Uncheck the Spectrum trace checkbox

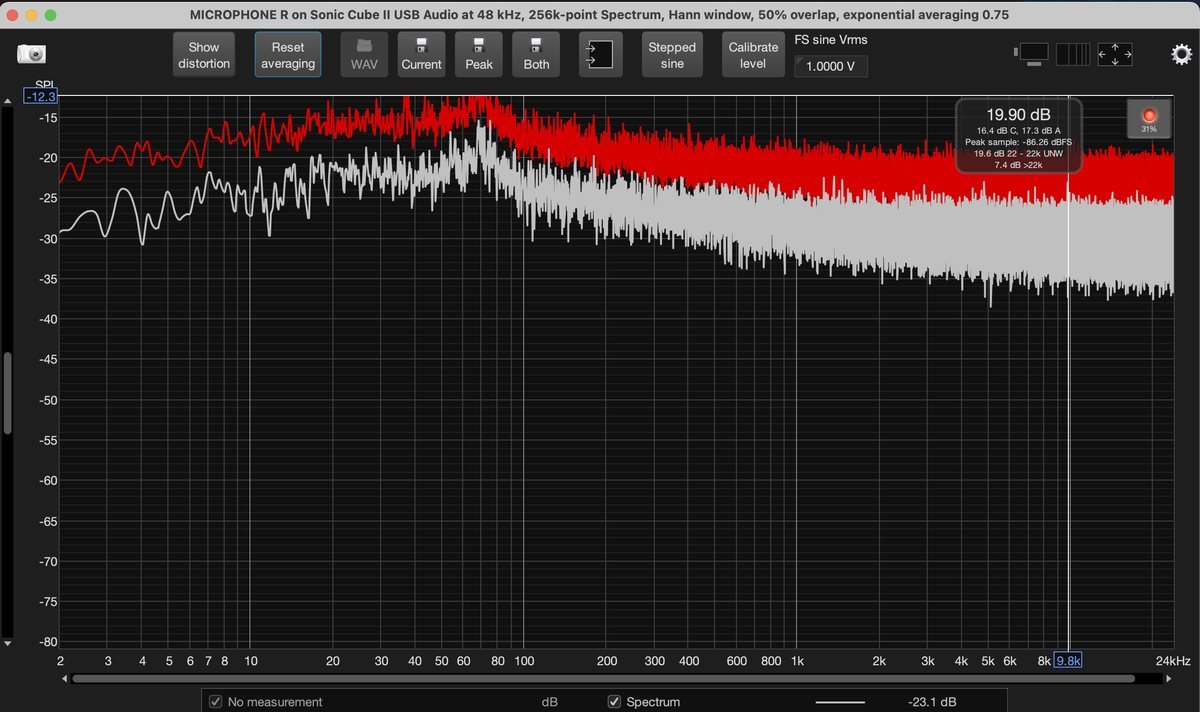pyautogui.click(x=614, y=702)
